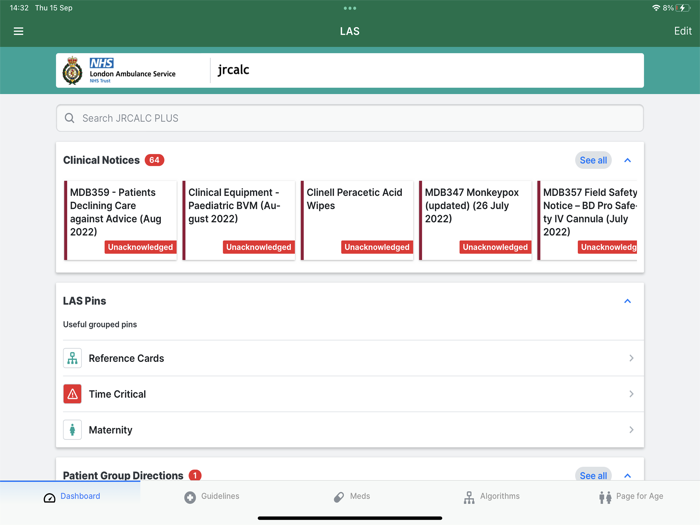
Task: Open the hamburger menu icon
Action: 18,31
